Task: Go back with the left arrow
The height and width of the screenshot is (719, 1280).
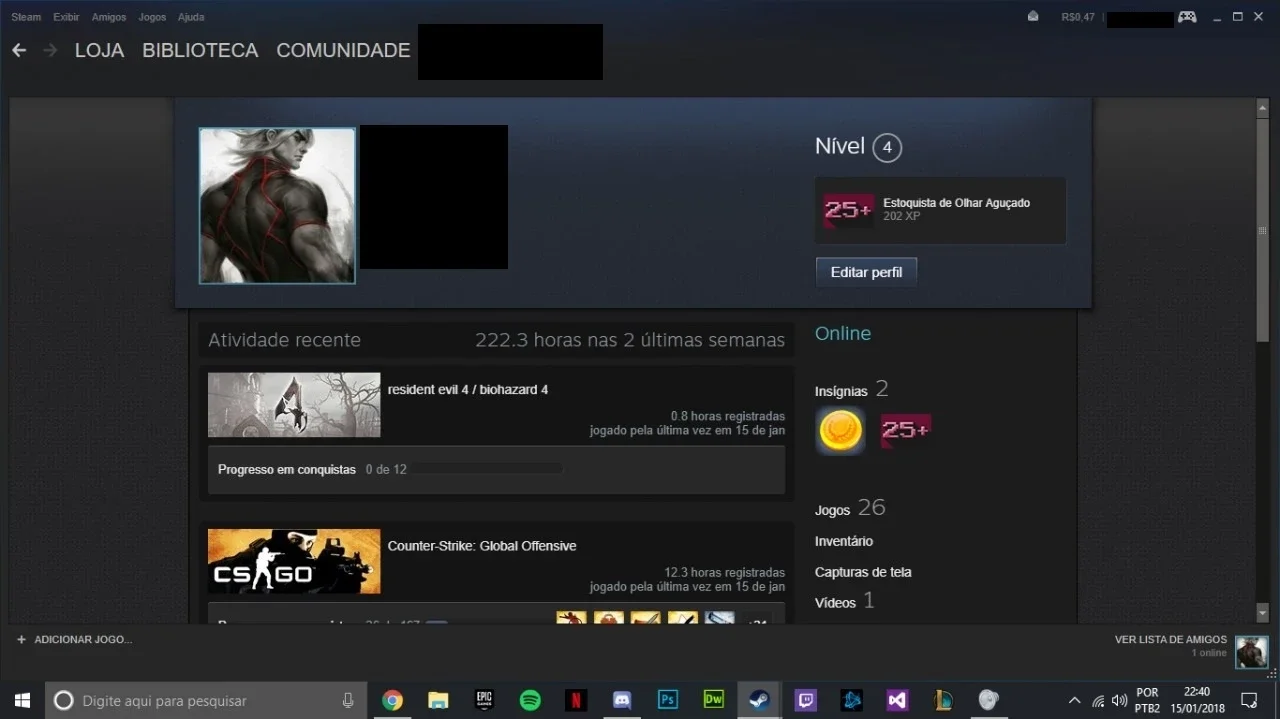Action: pos(19,50)
